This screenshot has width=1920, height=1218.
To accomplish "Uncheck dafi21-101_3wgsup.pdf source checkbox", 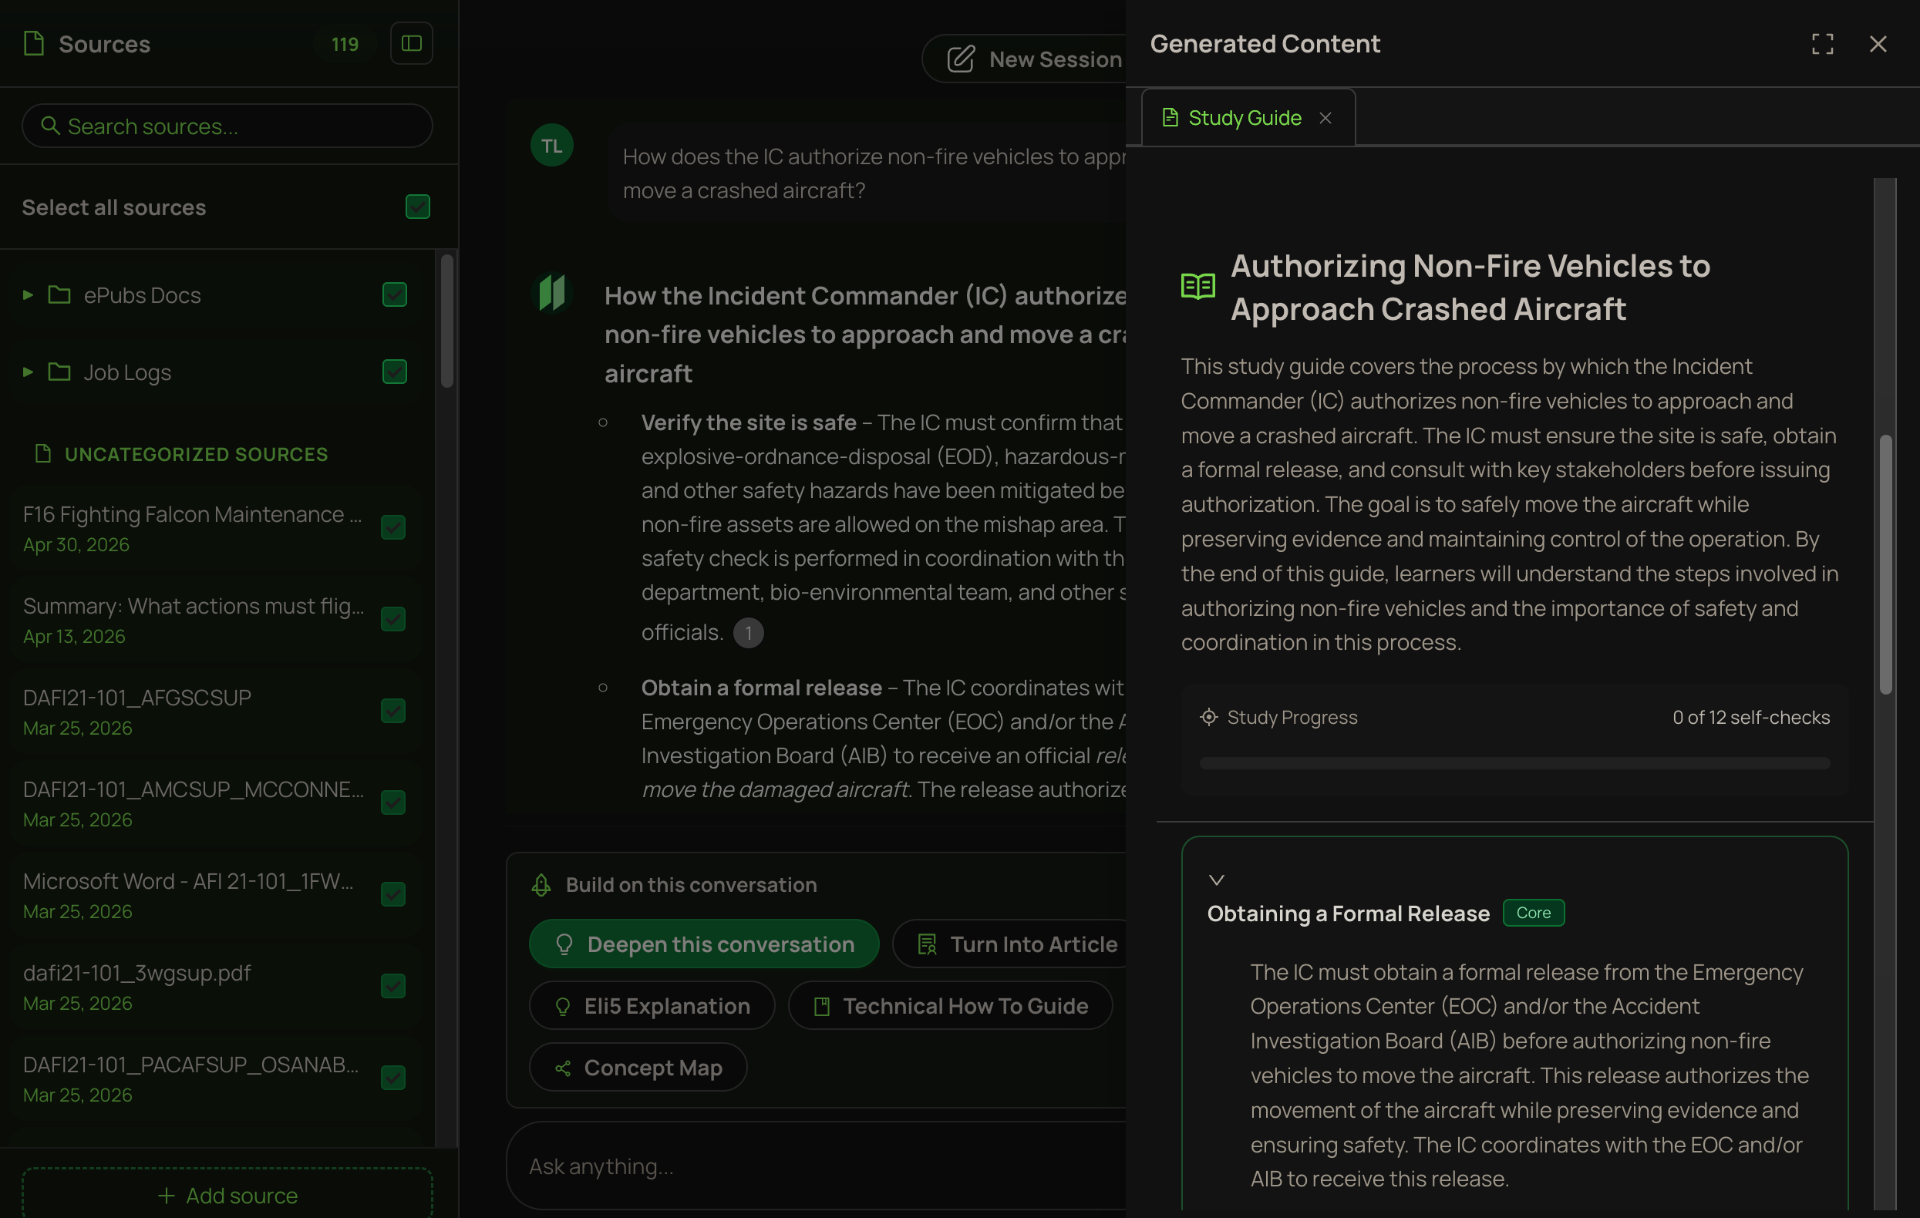I will [x=394, y=986].
